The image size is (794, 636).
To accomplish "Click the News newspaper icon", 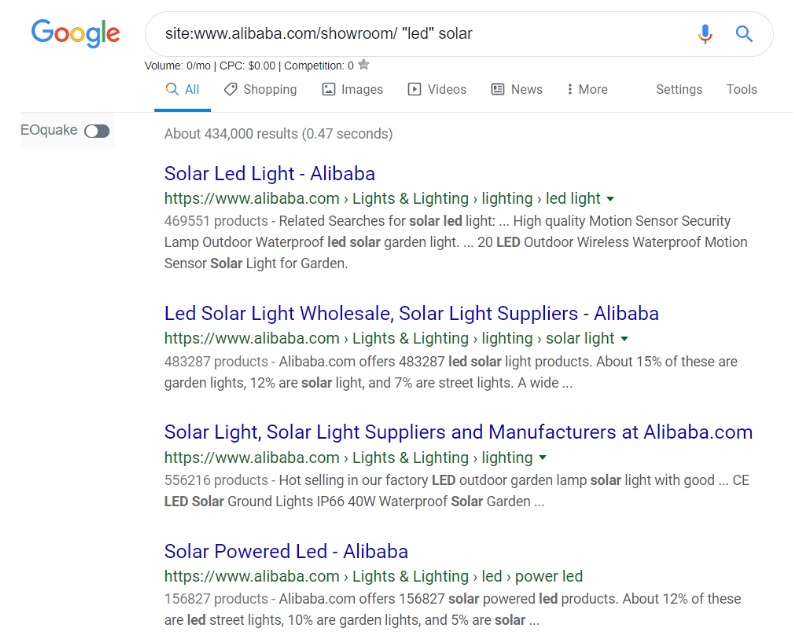I will point(498,90).
